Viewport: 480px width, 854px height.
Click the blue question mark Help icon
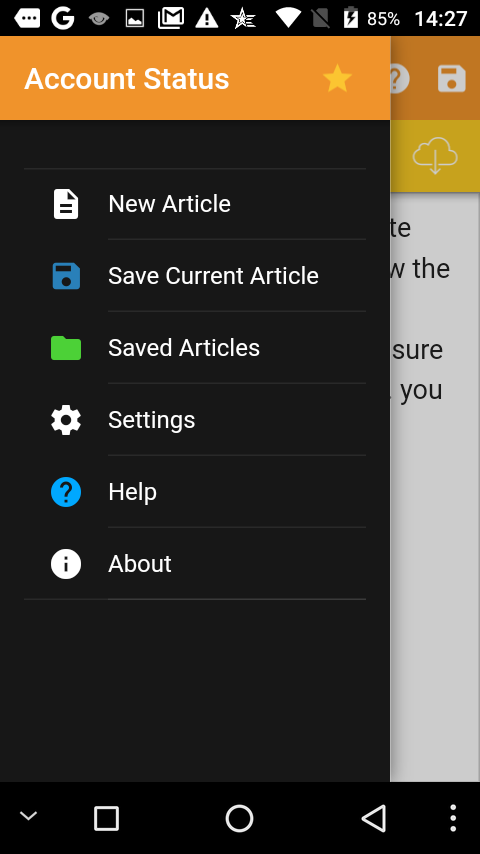point(66,492)
